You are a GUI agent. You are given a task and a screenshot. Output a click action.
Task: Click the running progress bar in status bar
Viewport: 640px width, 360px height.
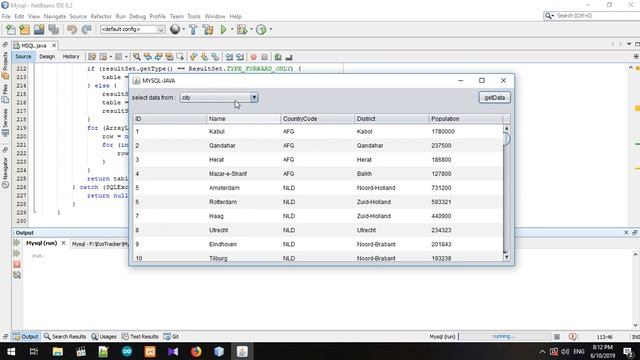(x=504, y=337)
